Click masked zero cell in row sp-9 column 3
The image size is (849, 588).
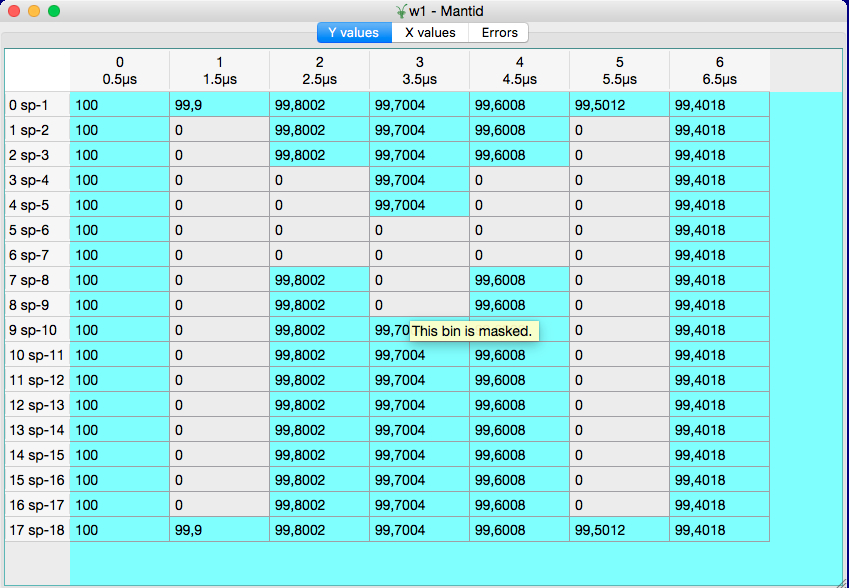[420, 305]
